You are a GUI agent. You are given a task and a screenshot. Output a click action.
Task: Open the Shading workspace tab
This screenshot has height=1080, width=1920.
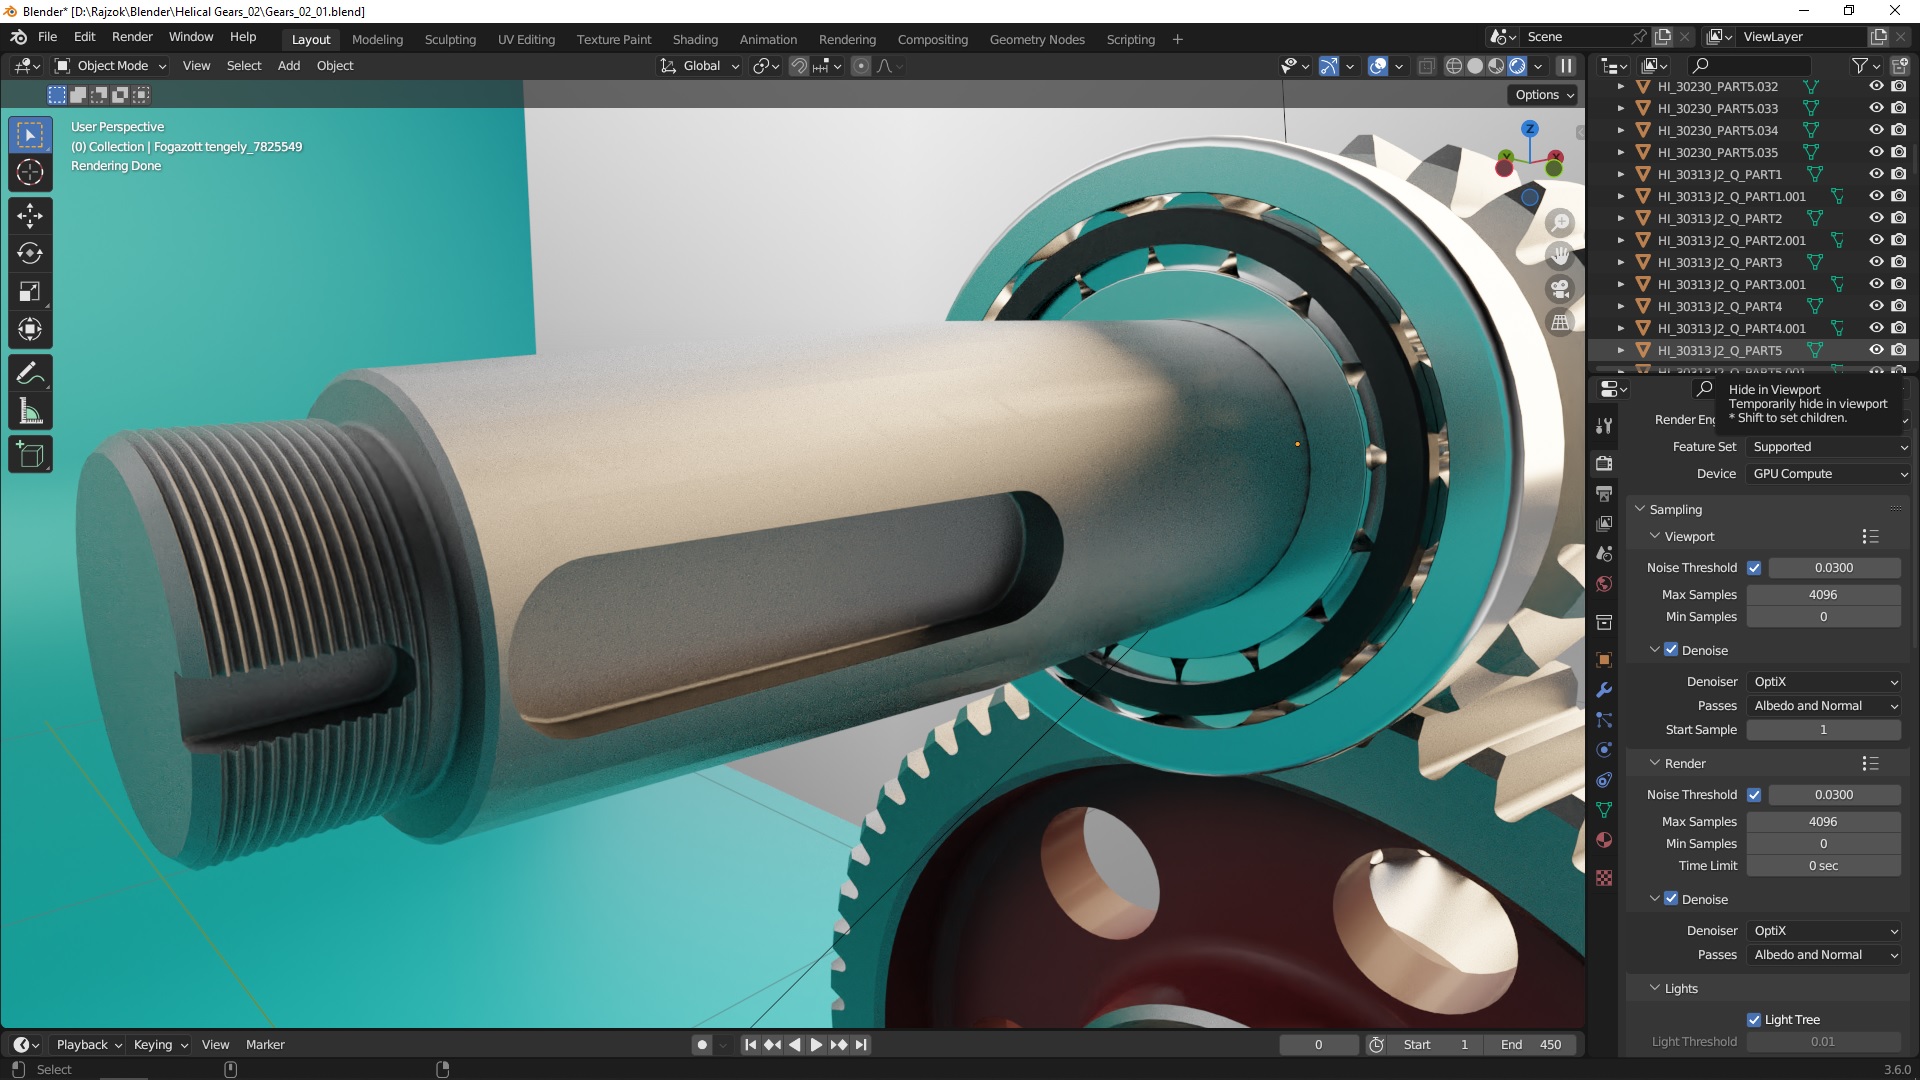(x=695, y=40)
